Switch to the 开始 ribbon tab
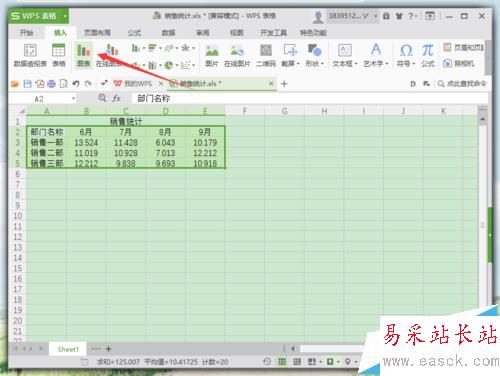500x376 pixels. point(26,33)
